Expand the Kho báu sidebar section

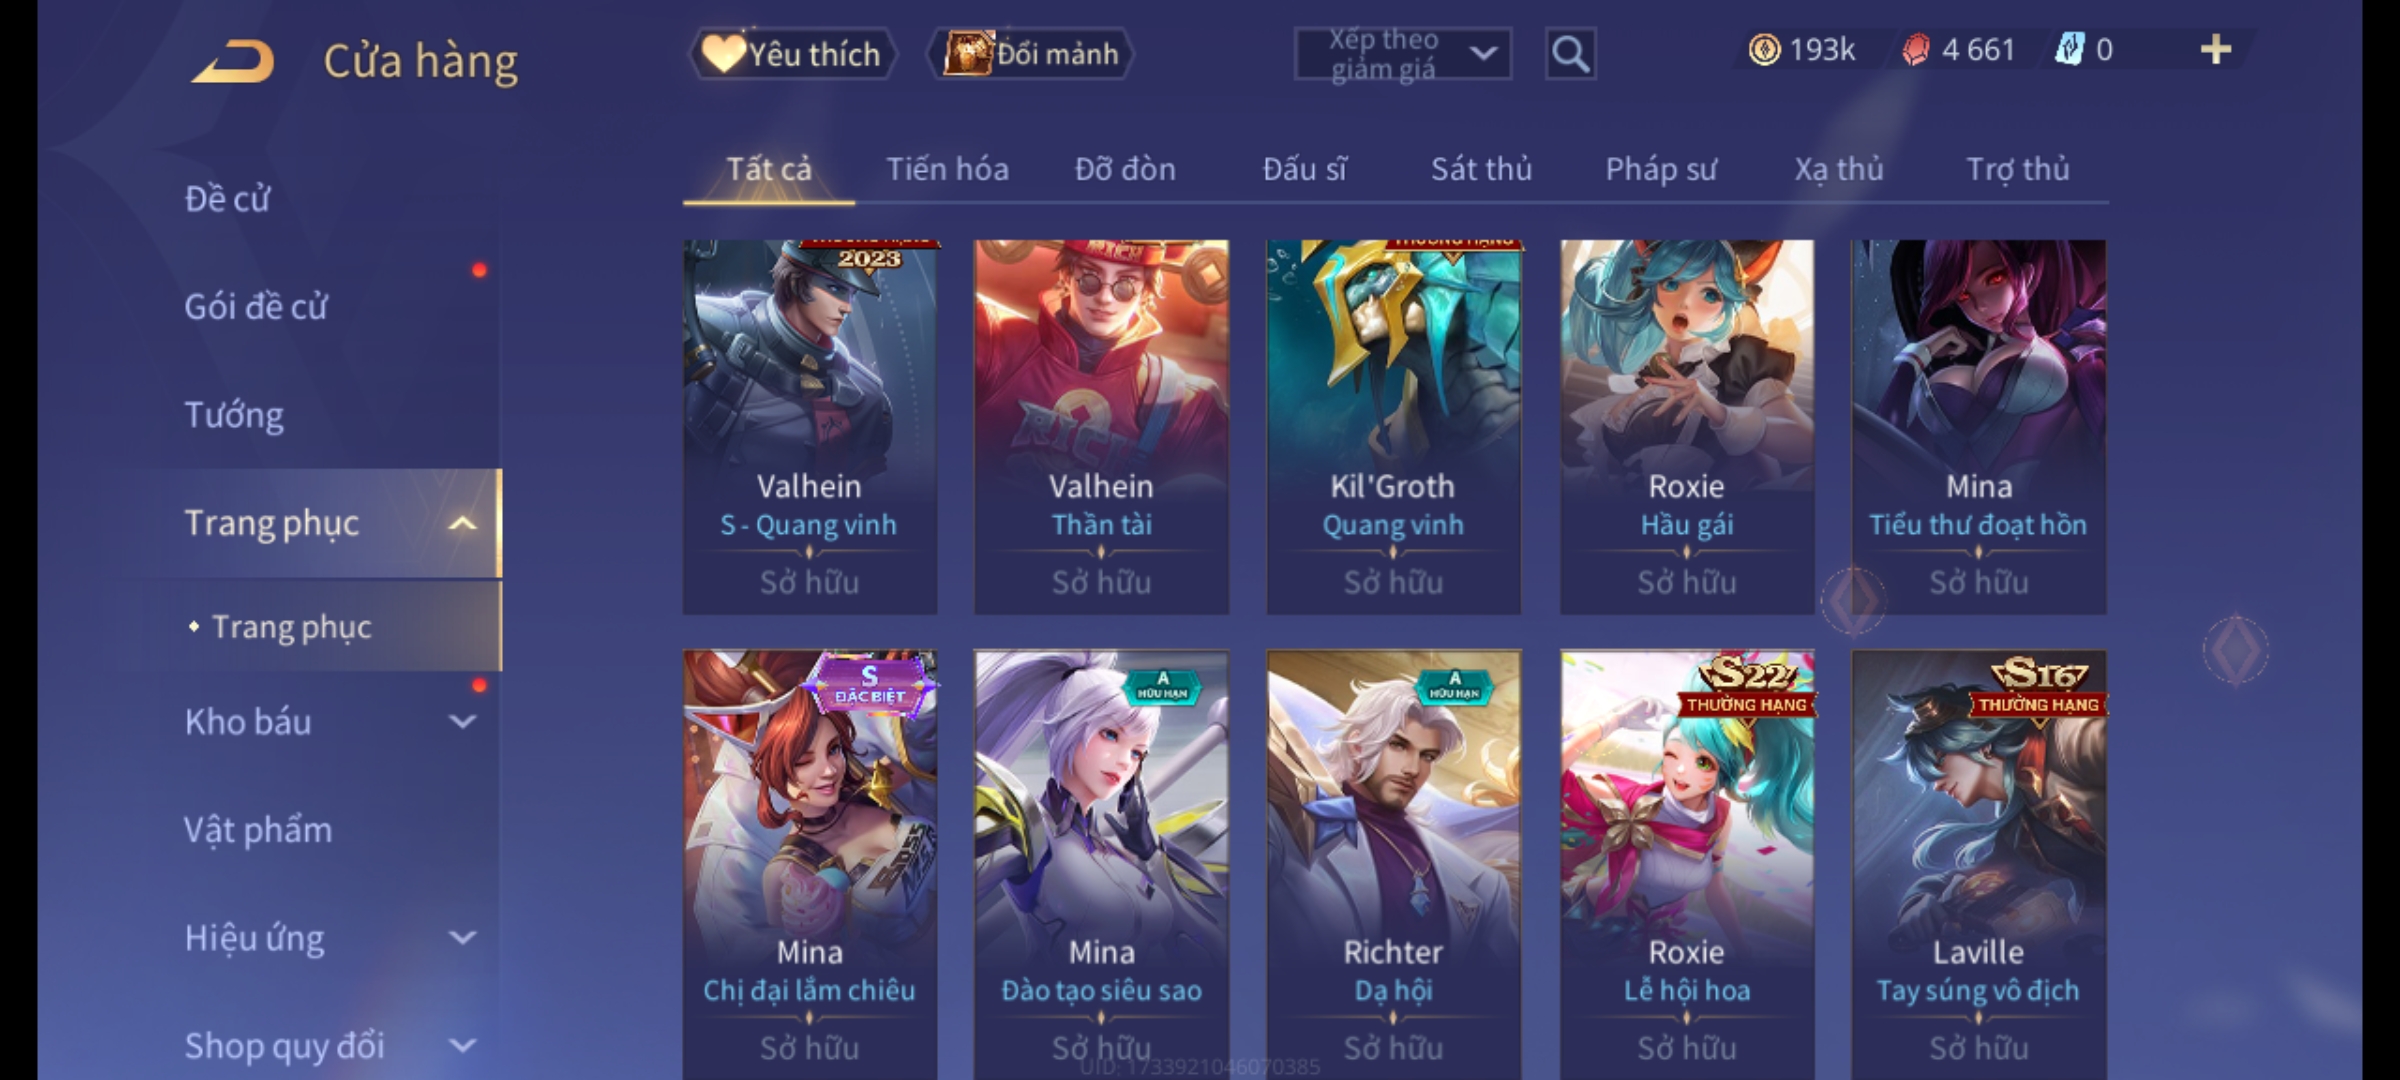tap(462, 722)
